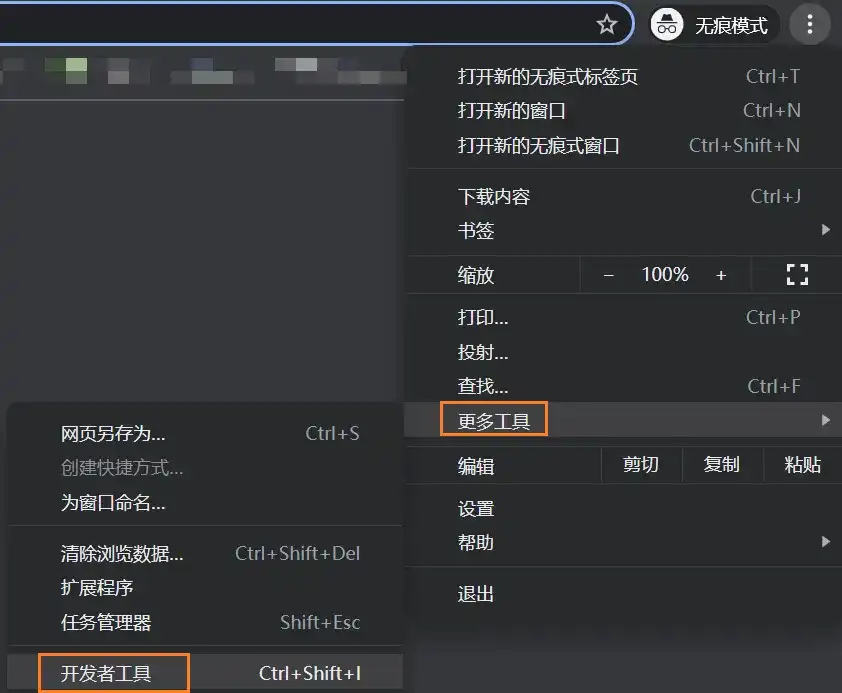
Task: Click the incognito mode icon
Action: coord(667,25)
